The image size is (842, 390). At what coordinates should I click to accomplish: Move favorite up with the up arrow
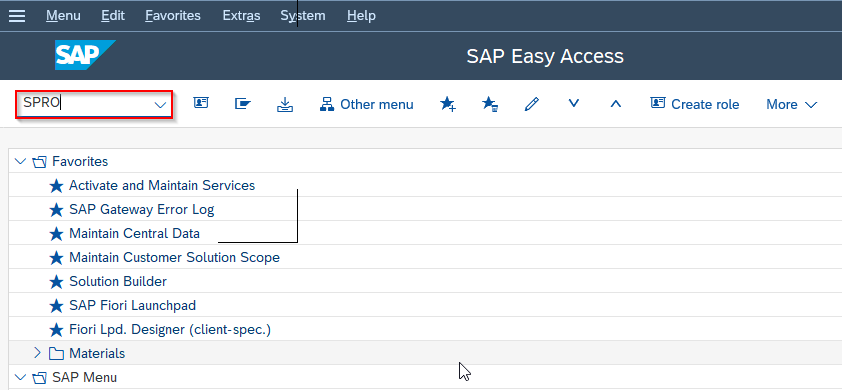coord(616,103)
